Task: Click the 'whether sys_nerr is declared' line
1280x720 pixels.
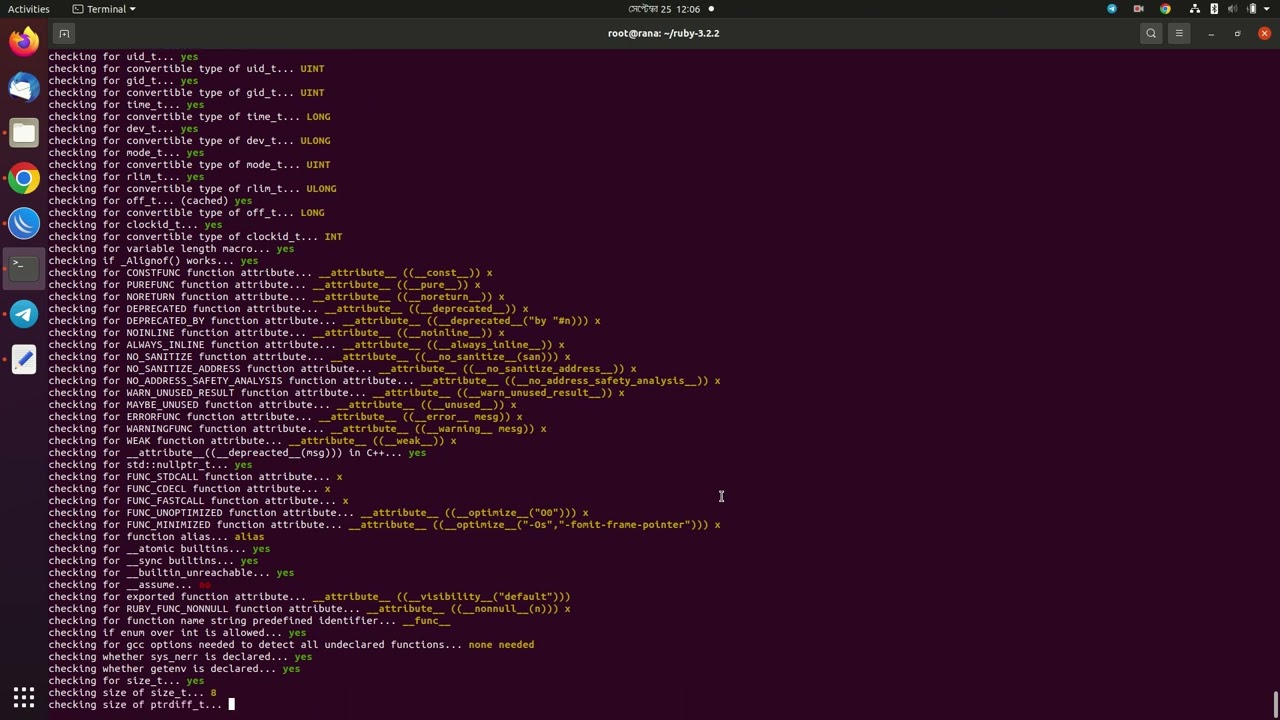Action: 180,657
